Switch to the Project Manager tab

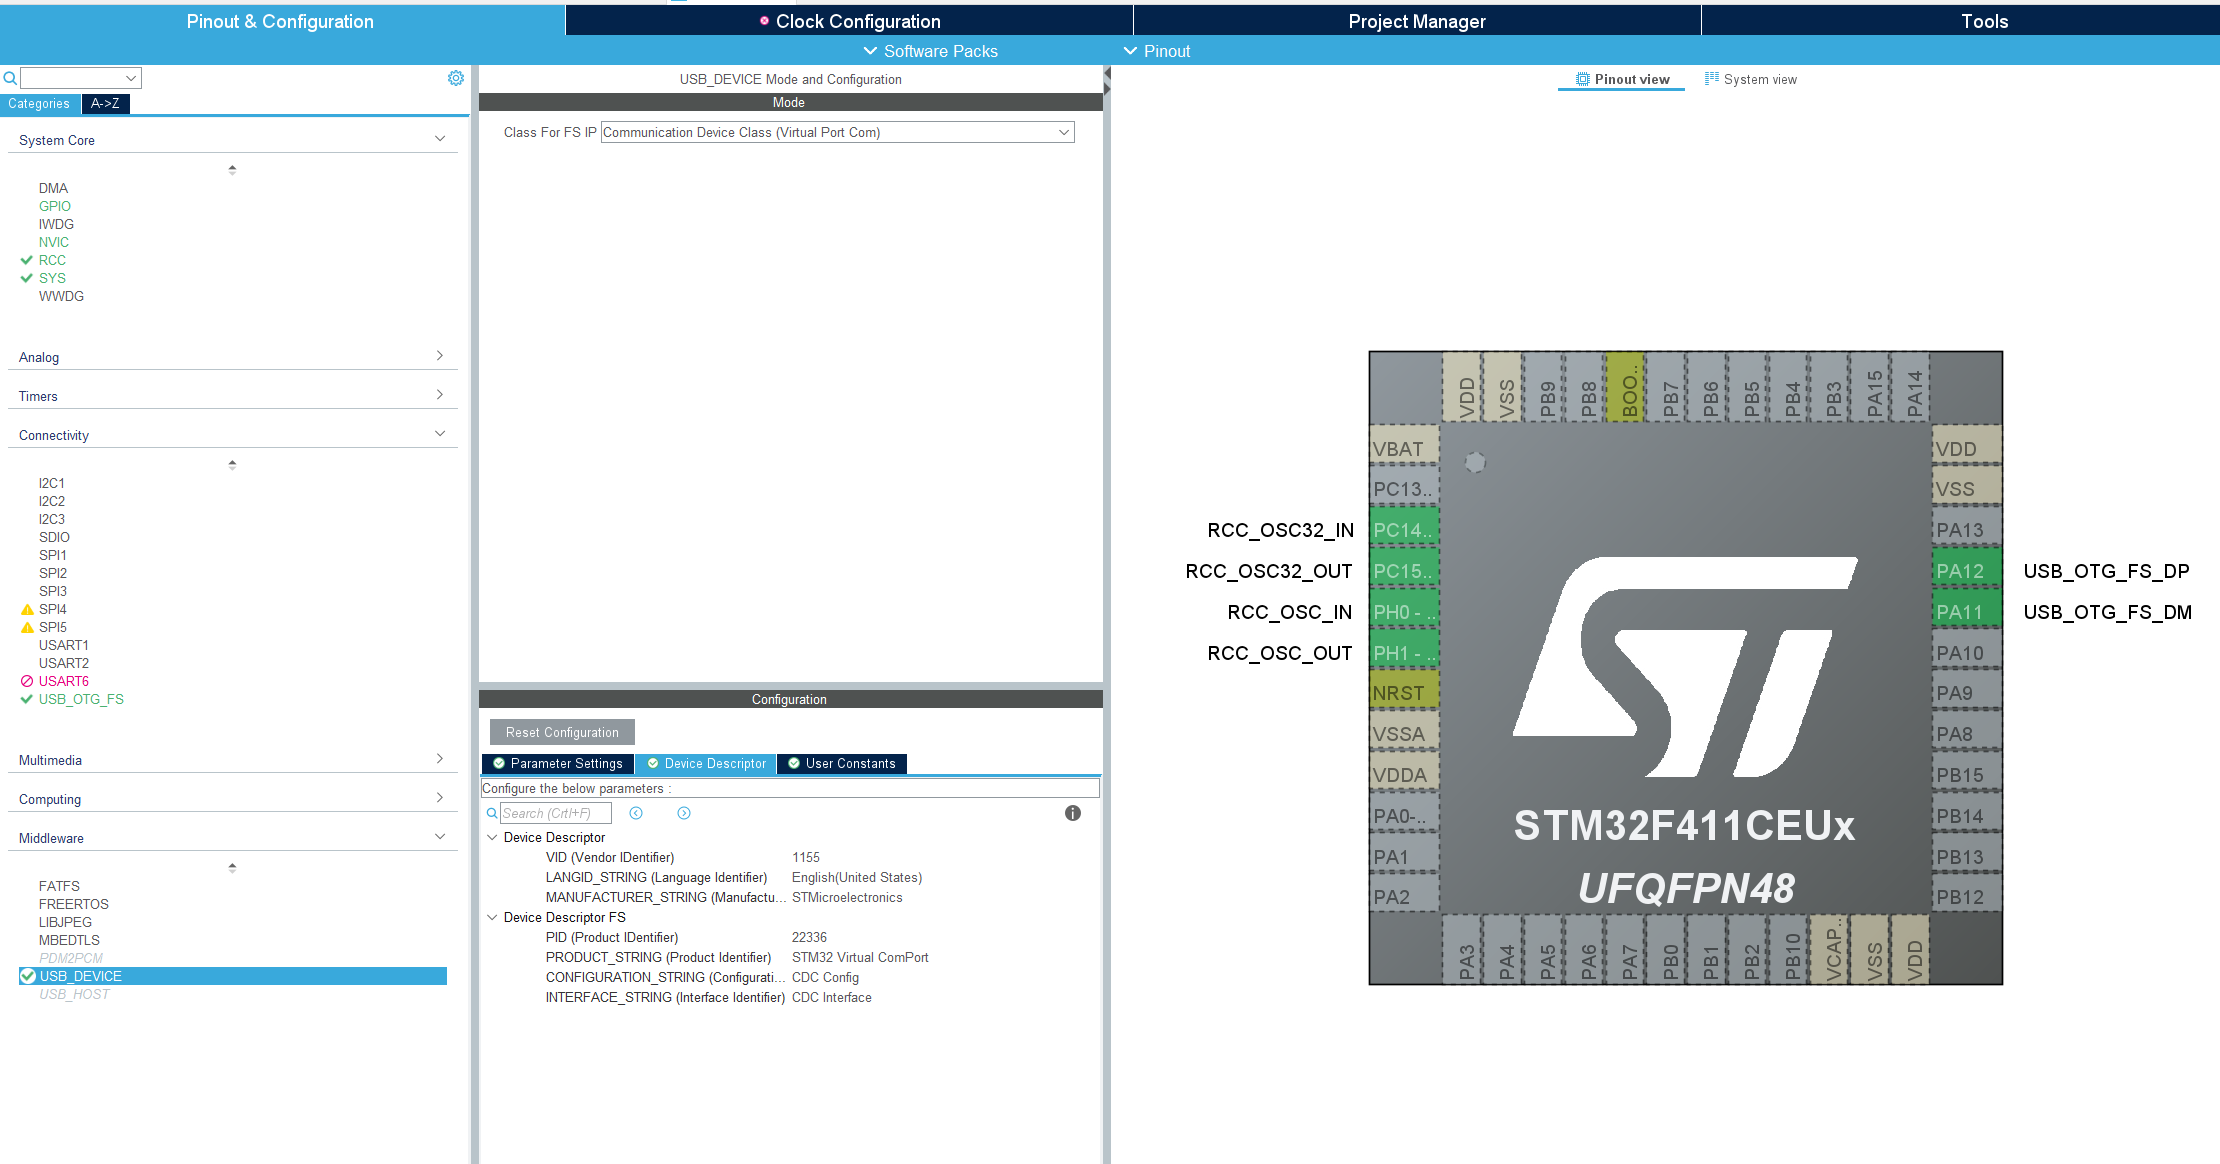click(x=1417, y=21)
